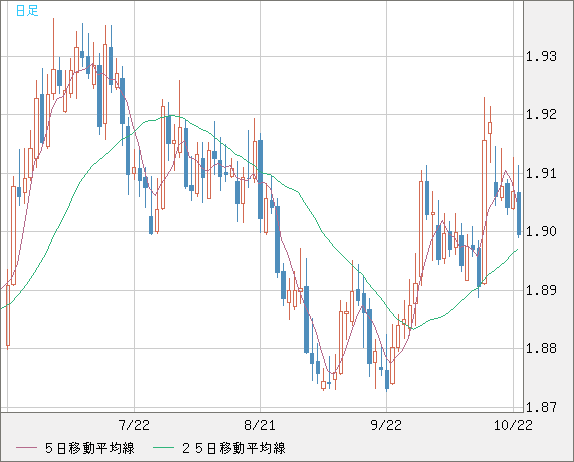
Task: Click the 1.89 price axis label
Action: coord(541,290)
